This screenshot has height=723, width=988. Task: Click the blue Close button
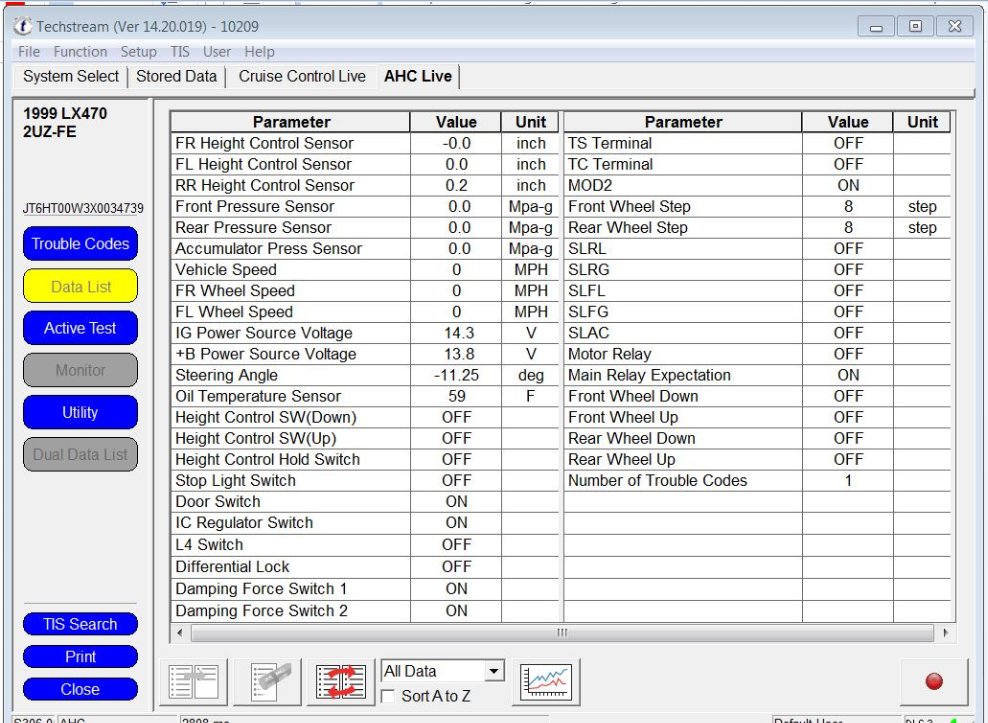(80, 689)
